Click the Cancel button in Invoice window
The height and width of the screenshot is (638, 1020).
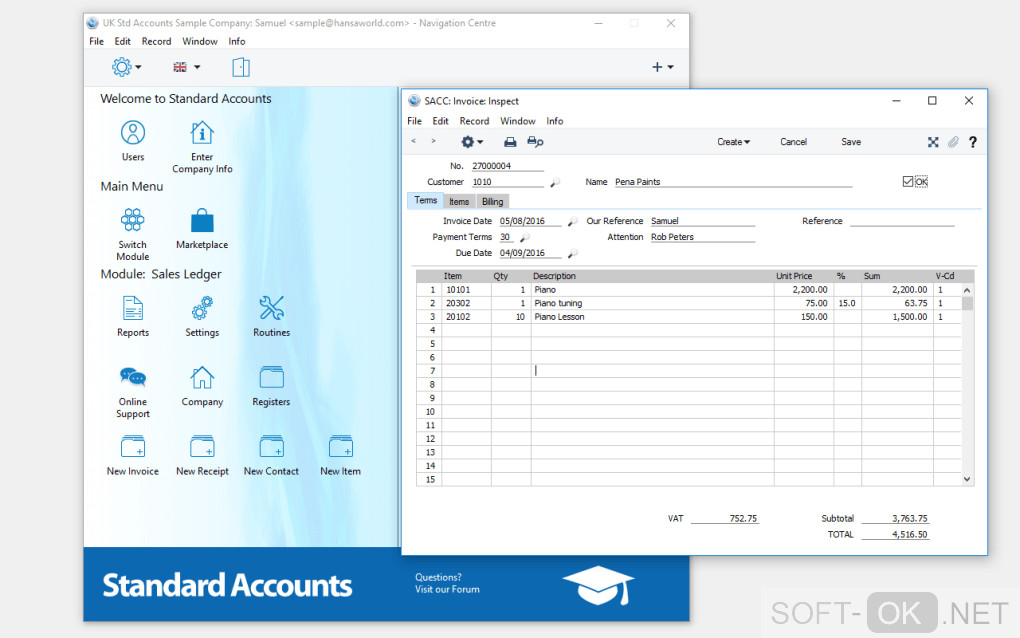pos(794,142)
